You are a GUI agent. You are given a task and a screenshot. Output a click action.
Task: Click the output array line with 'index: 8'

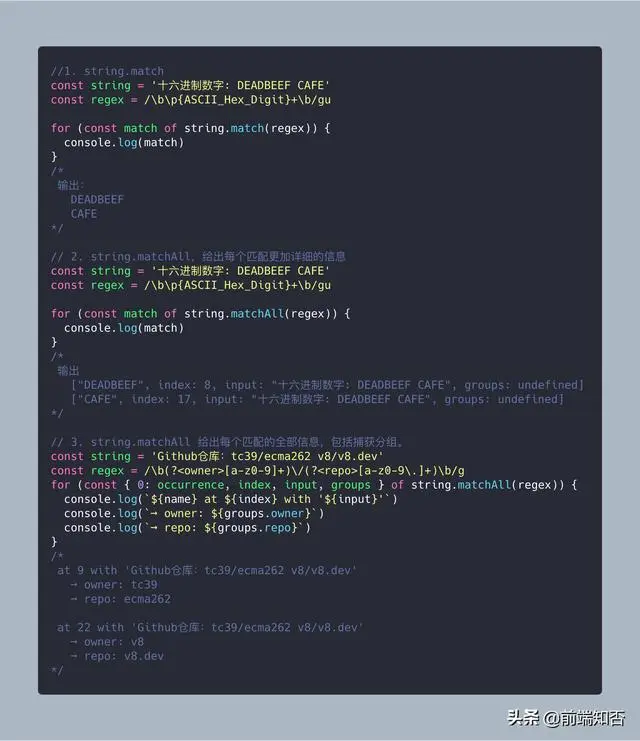tap(328, 385)
